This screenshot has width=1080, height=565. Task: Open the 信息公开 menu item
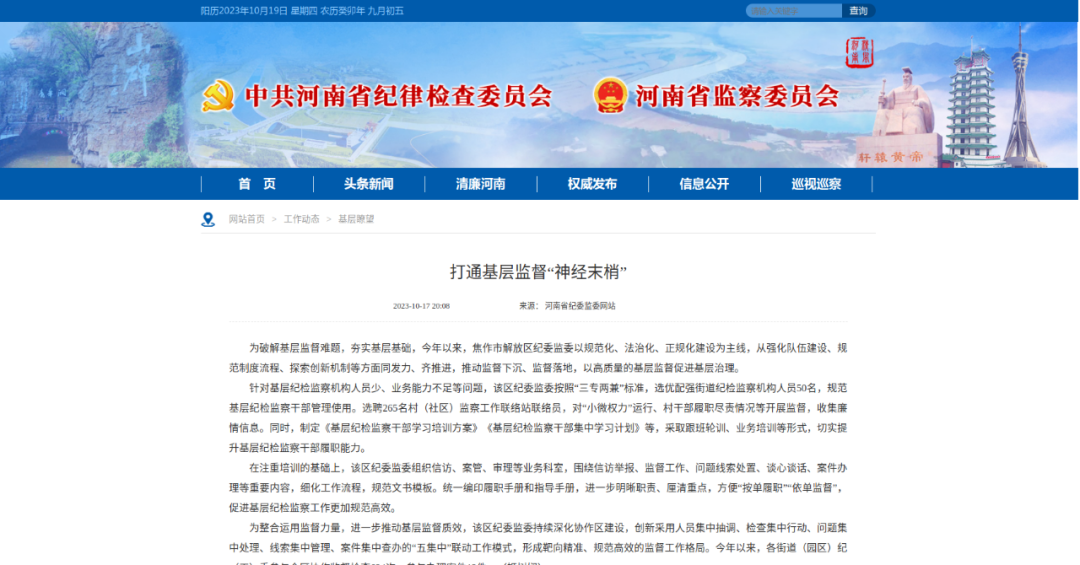coord(705,184)
